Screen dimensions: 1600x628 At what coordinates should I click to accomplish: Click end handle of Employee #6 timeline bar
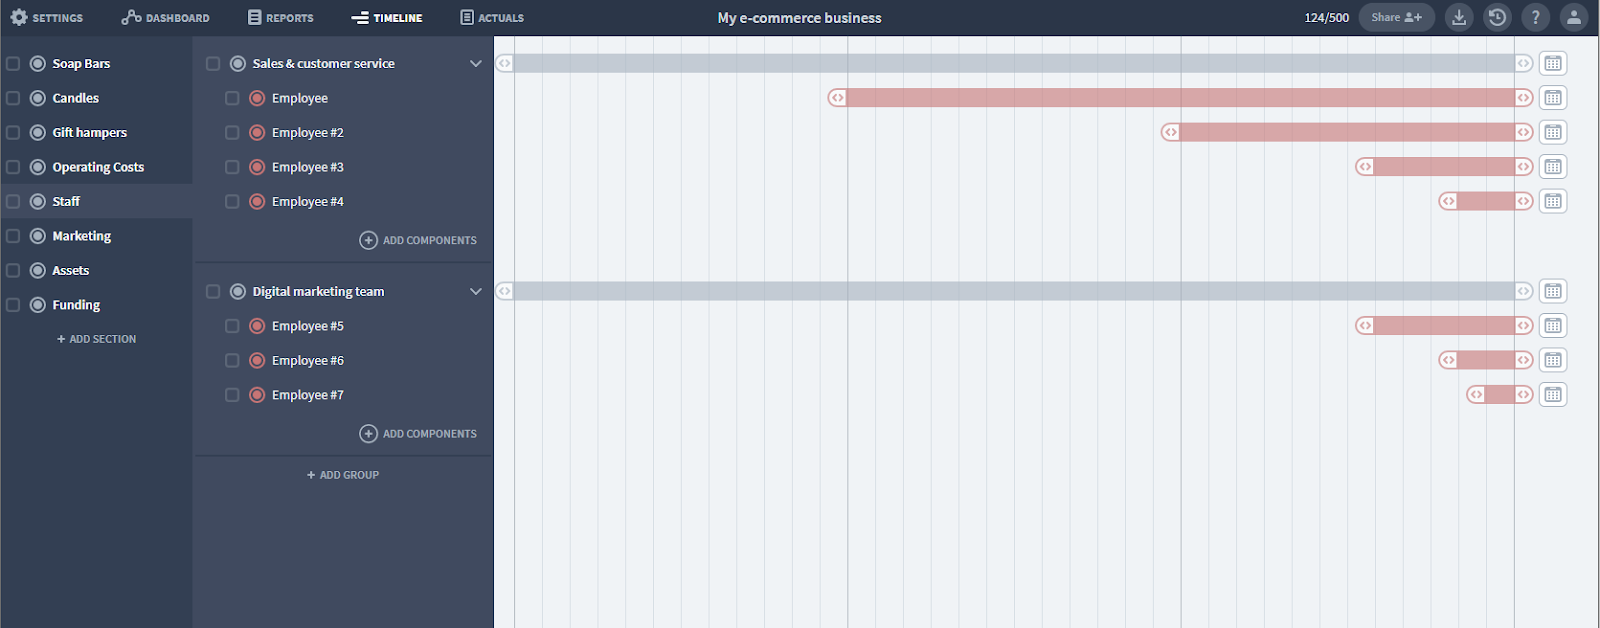tap(1523, 360)
